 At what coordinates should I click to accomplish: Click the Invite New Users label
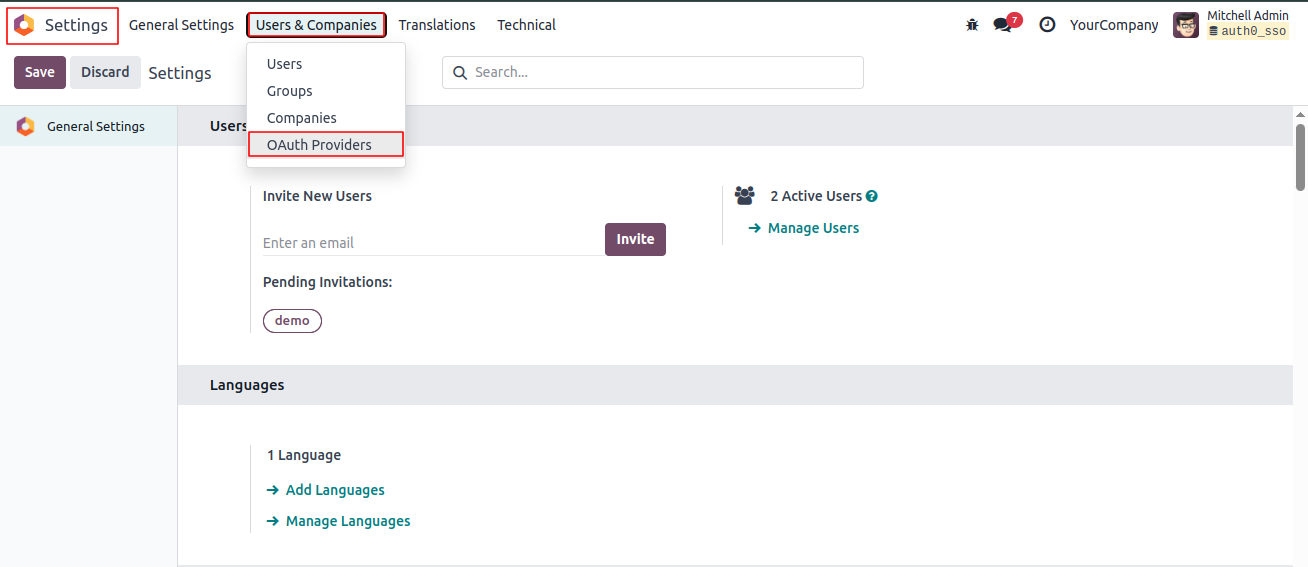317,196
